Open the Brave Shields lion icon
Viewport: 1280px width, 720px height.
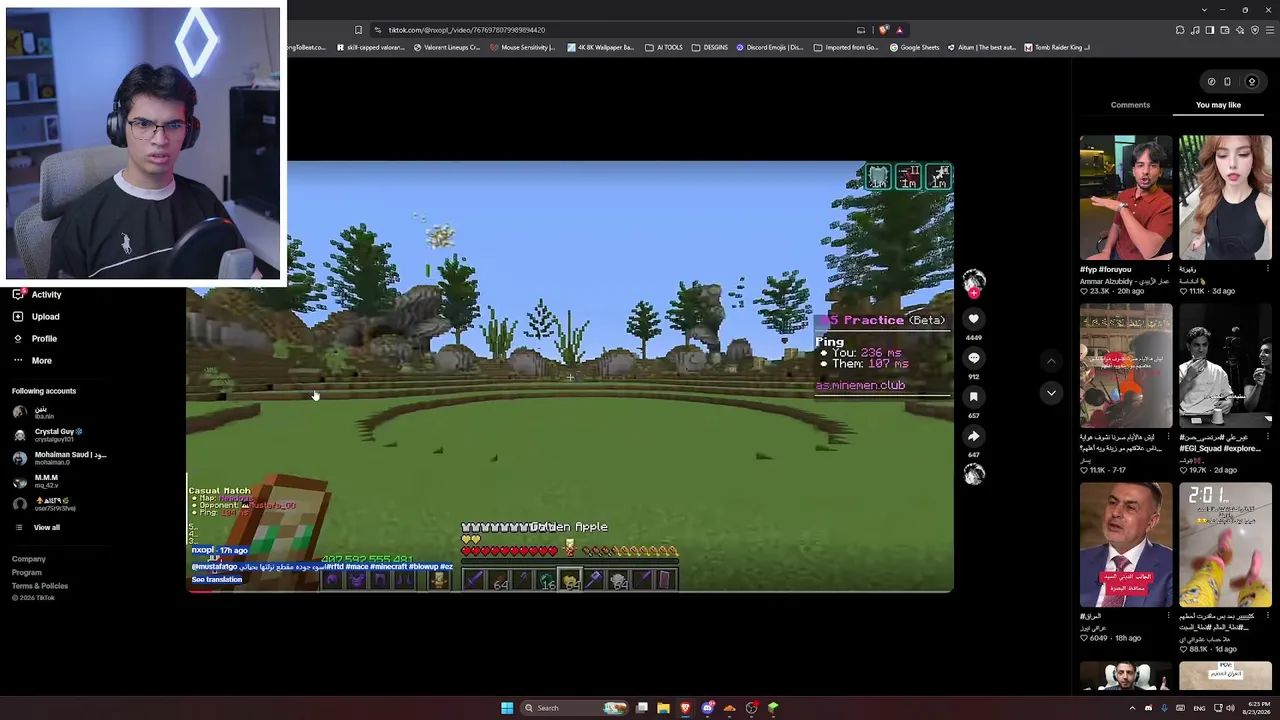coord(883,30)
